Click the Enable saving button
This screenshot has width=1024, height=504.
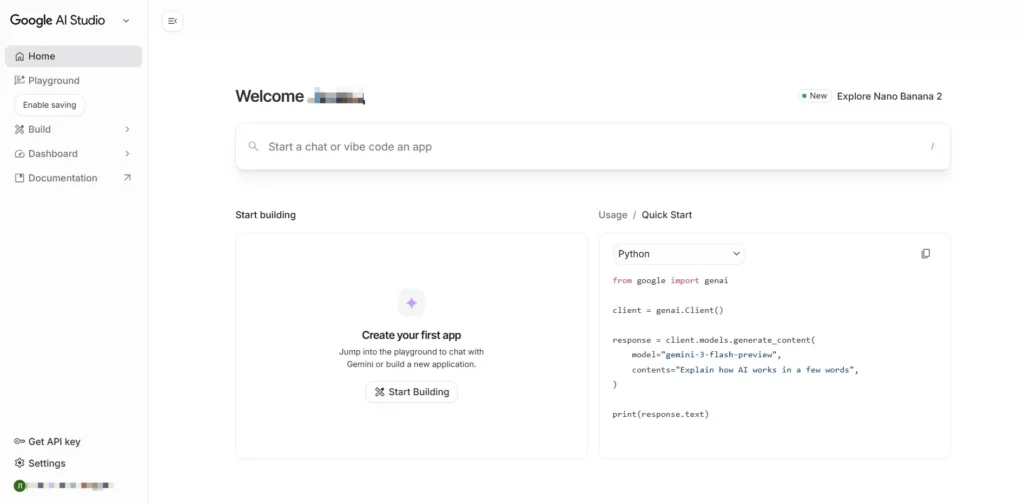[50, 104]
